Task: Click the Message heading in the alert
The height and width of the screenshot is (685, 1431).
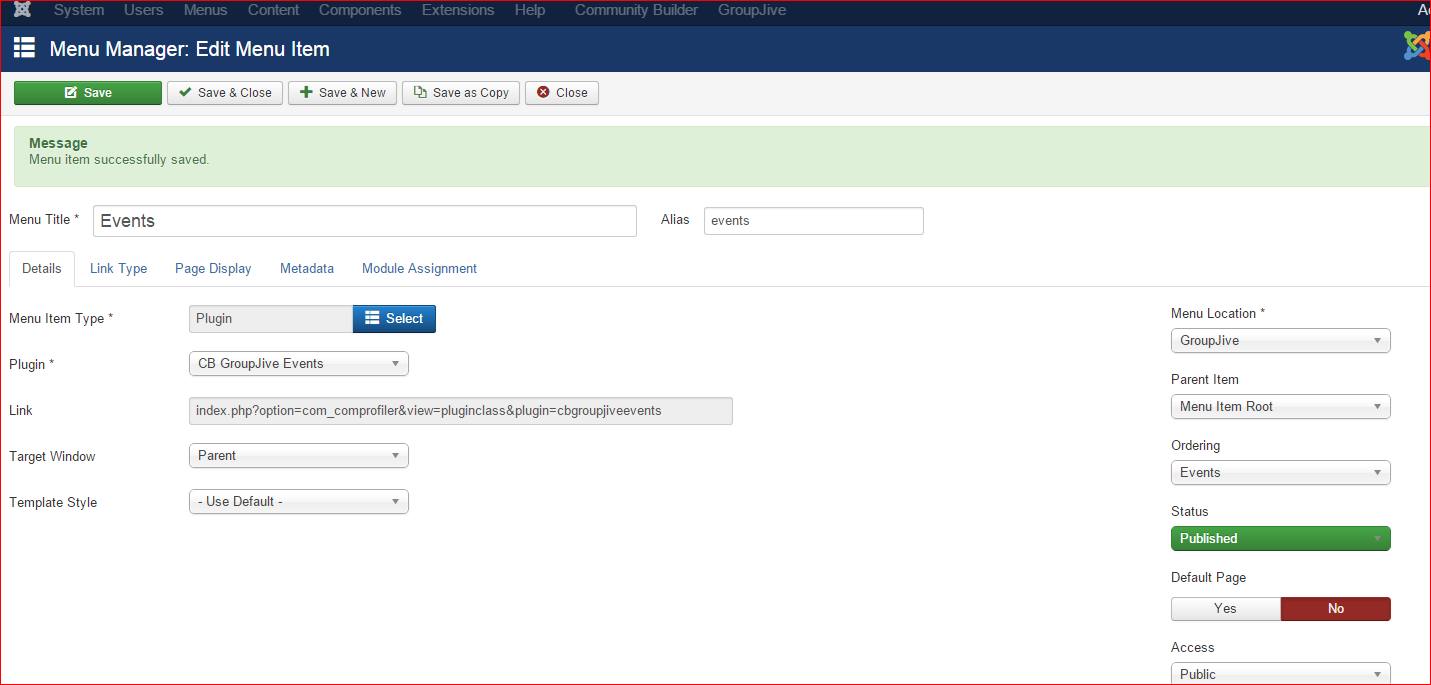Action: 58,144
